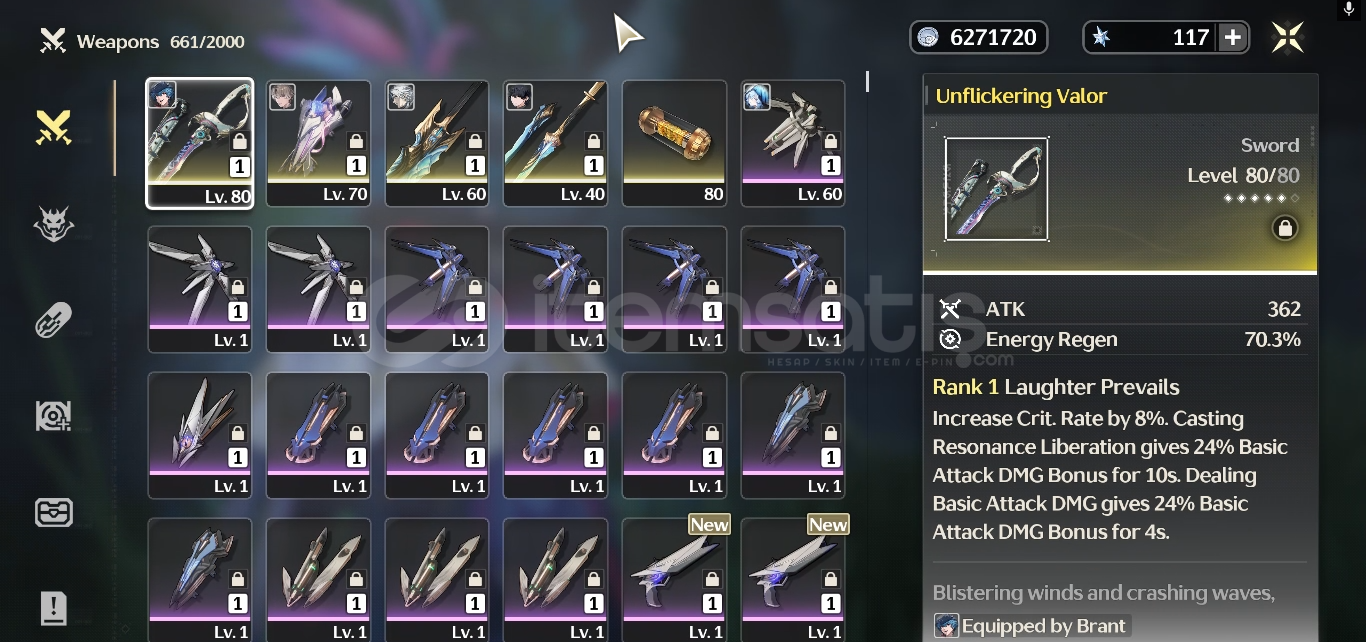1366x642 pixels.
Task: Select the golden tube item labeled 80
Action: (674, 143)
